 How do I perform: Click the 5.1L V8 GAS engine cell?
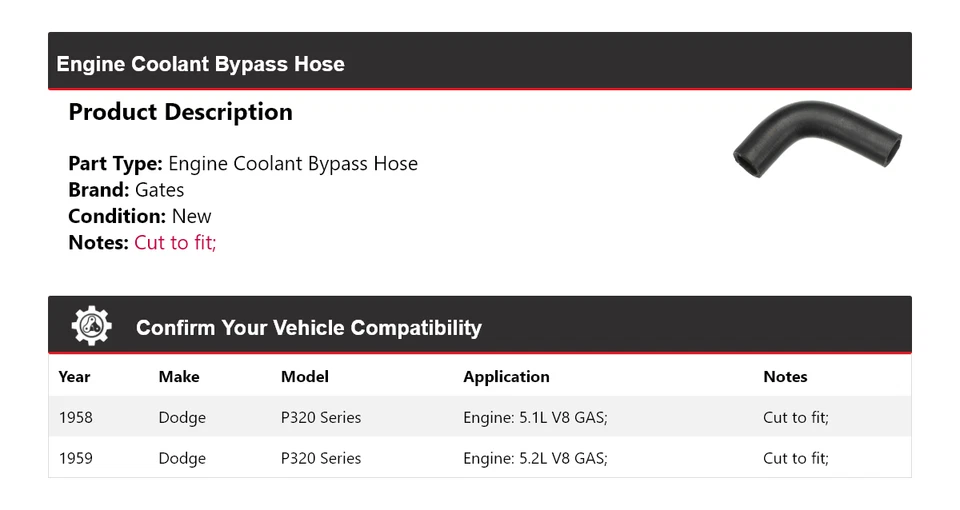point(535,417)
